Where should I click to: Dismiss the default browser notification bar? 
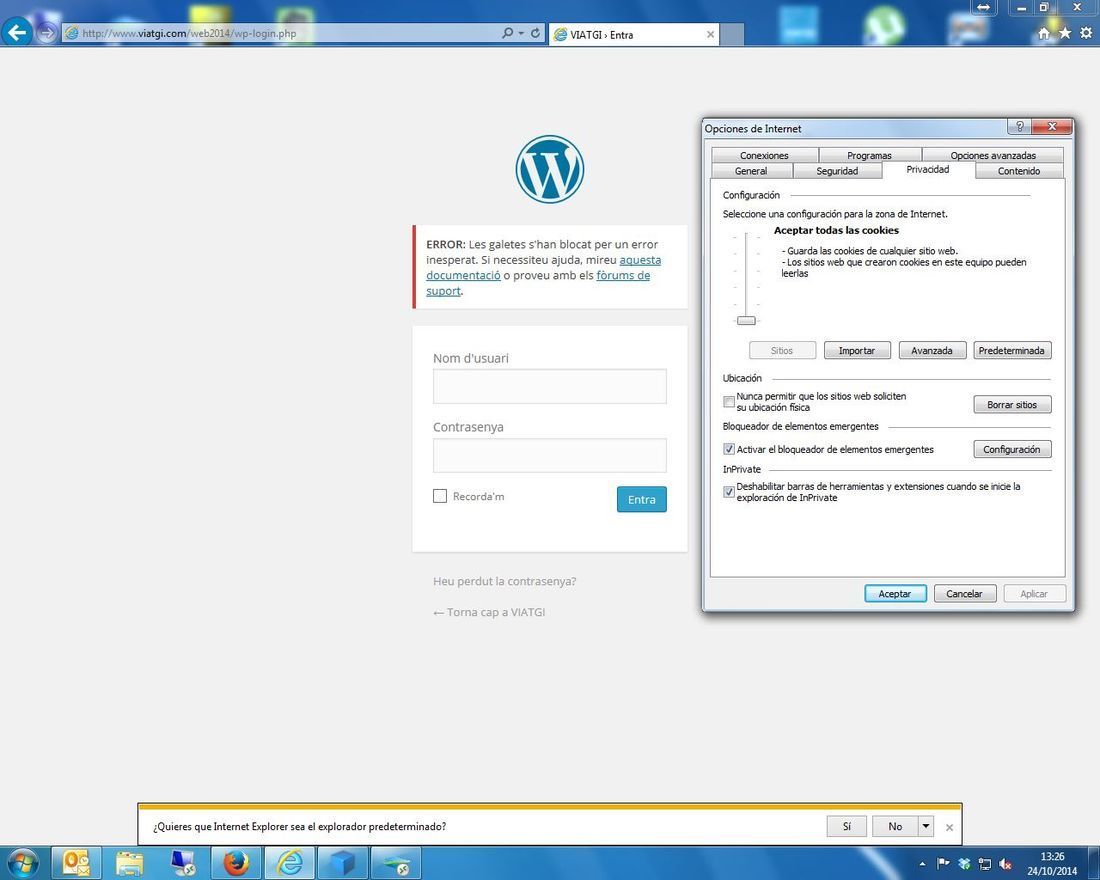(949, 827)
